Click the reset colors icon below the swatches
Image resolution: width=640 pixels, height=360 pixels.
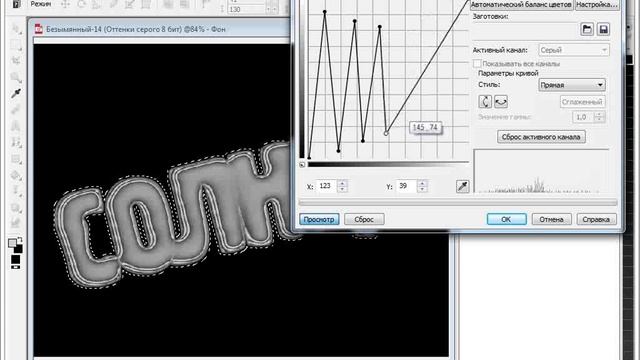pos(16,267)
